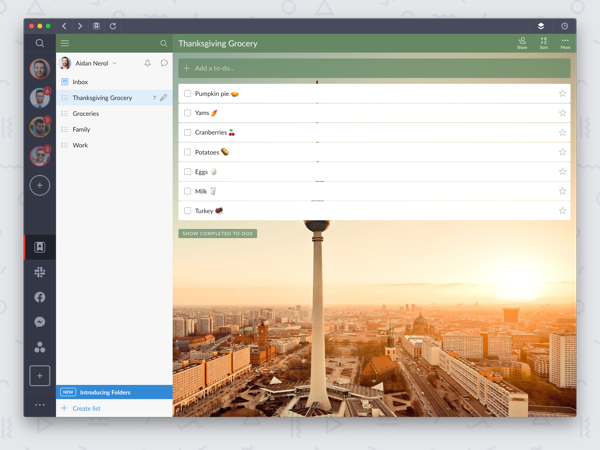Check off Cranberries
The image size is (600, 450).
click(x=188, y=132)
